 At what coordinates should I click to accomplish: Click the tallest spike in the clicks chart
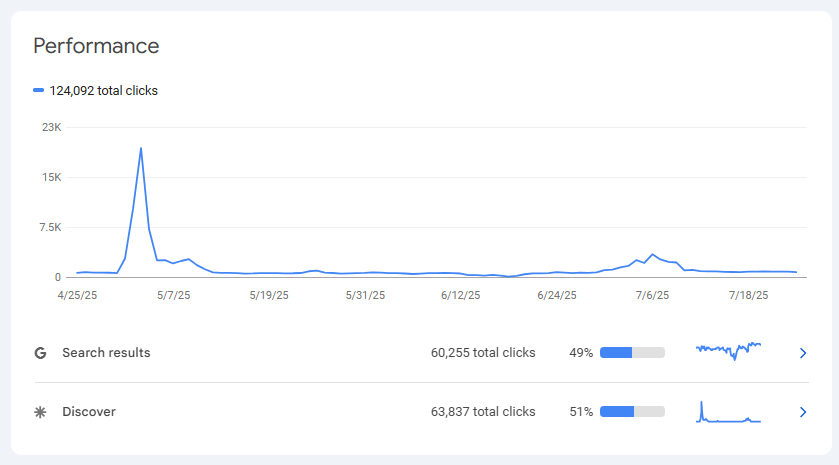[x=141, y=149]
